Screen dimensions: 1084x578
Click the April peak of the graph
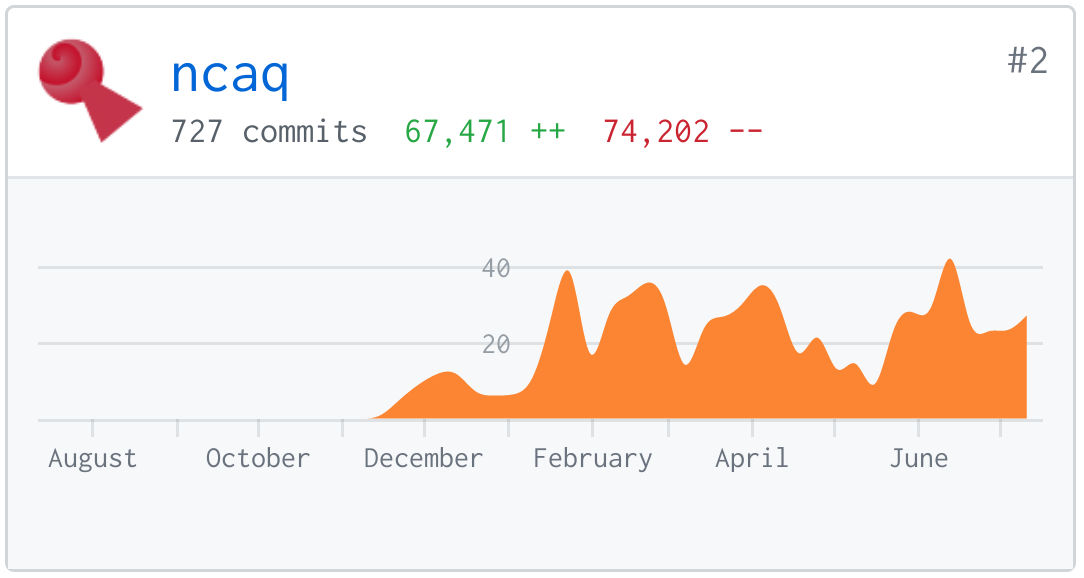tap(763, 290)
